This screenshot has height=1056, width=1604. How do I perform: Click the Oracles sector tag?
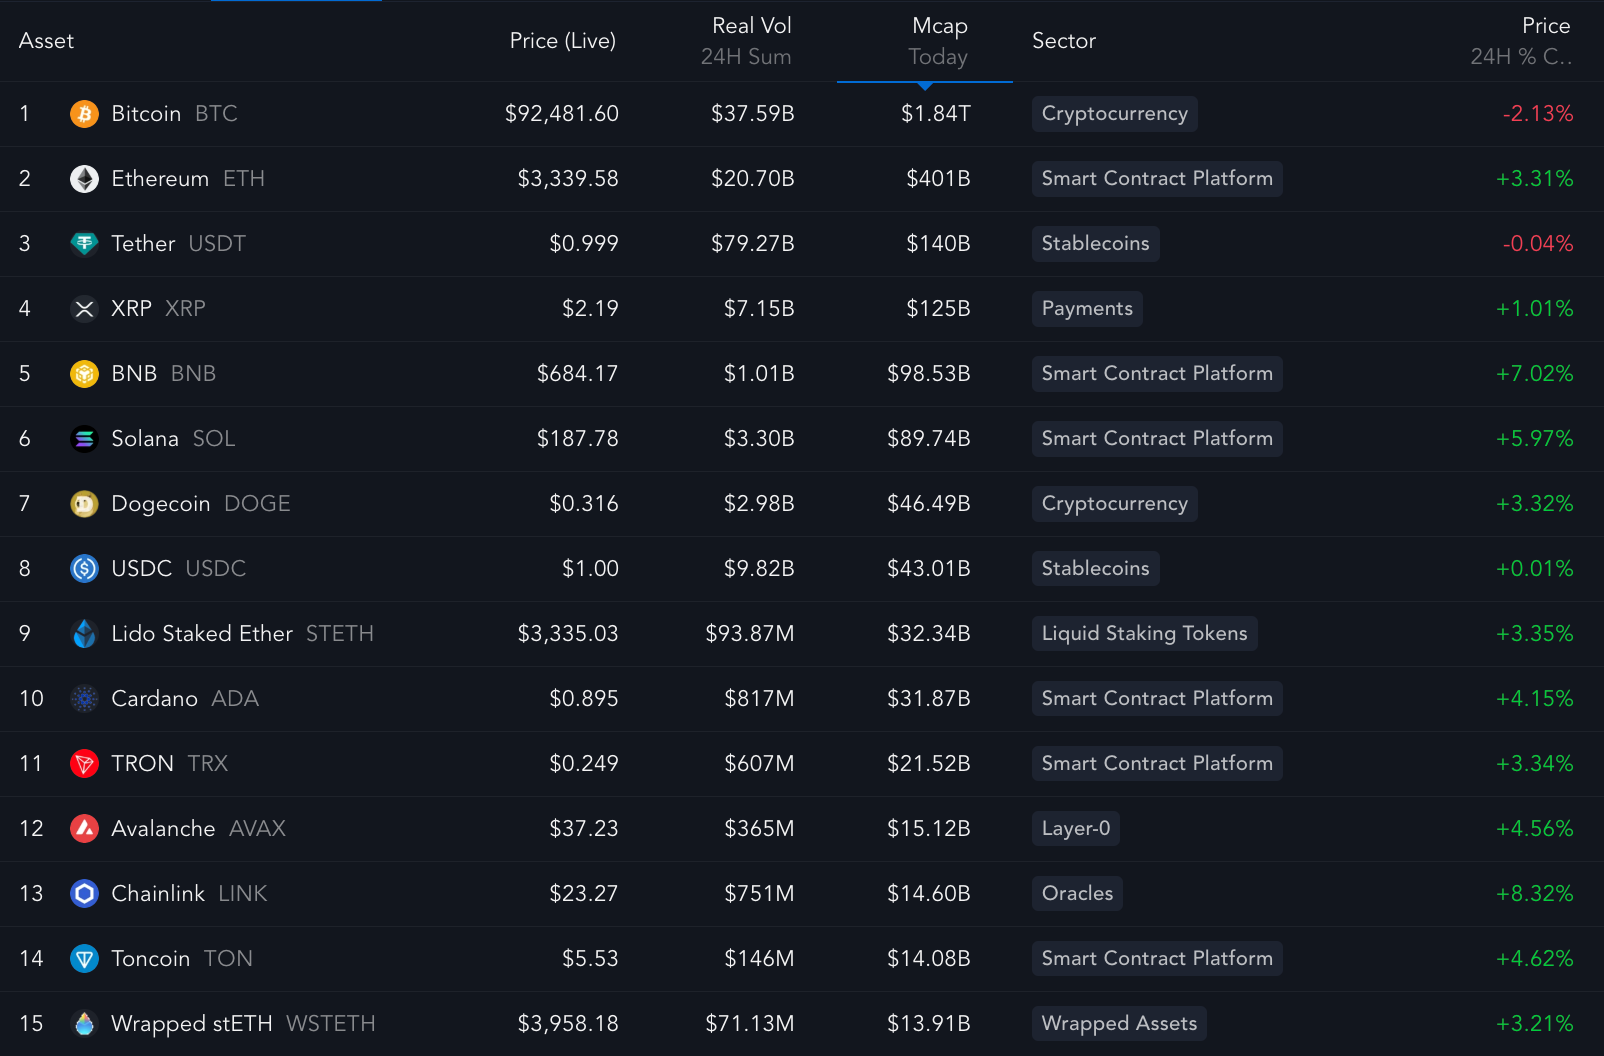pyautogui.click(x=1077, y=894)
